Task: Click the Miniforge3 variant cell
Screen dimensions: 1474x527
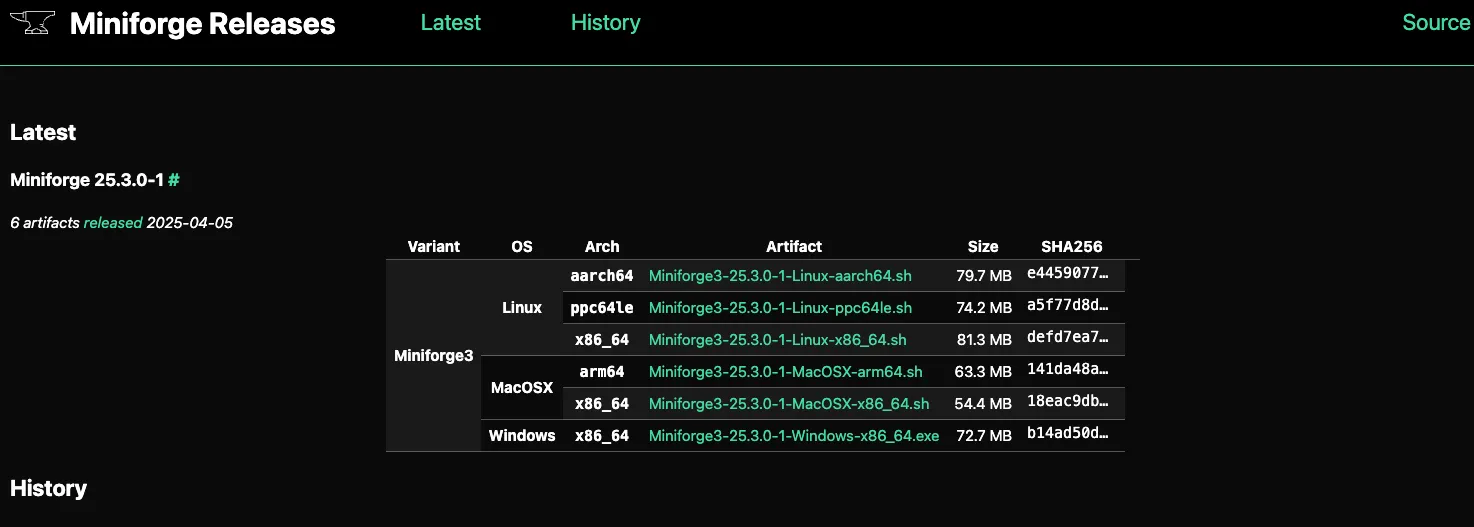Action: click(x=434, y=355)
